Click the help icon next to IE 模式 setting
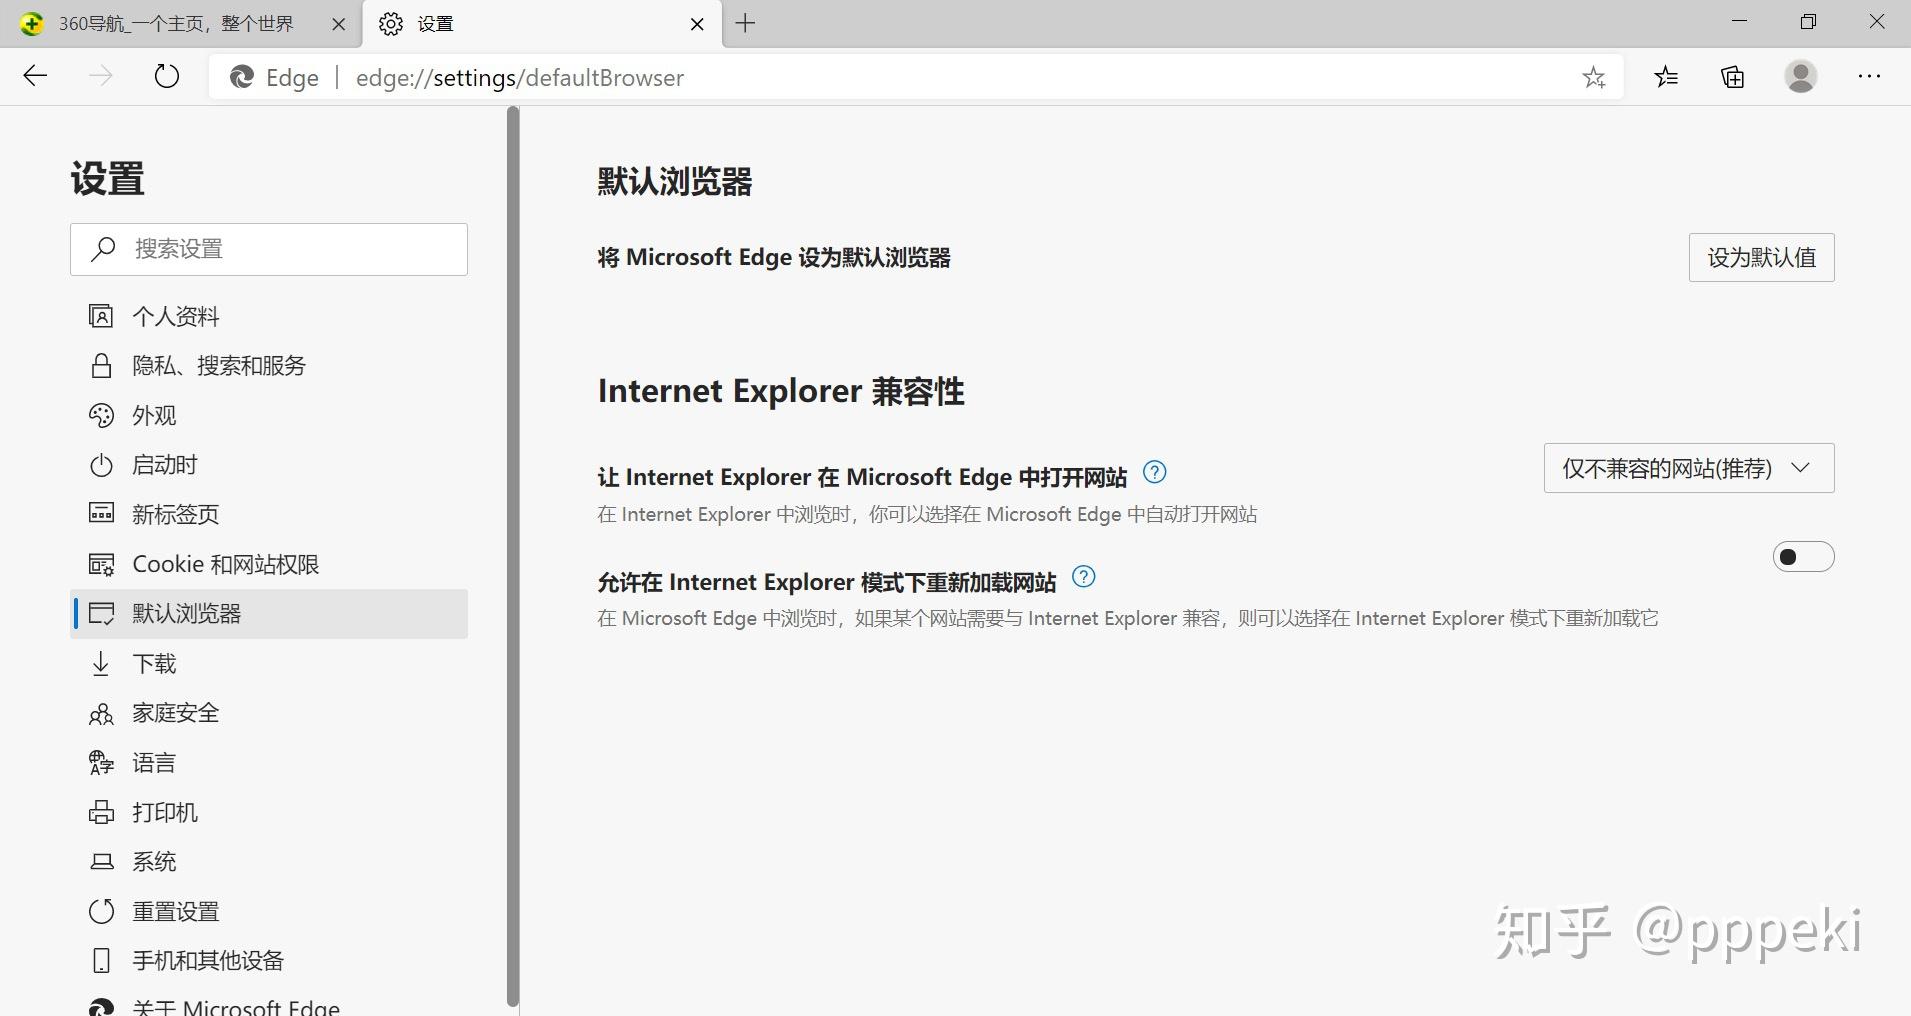Screen dimensions: 1911x1016 tap(1084, 577)
